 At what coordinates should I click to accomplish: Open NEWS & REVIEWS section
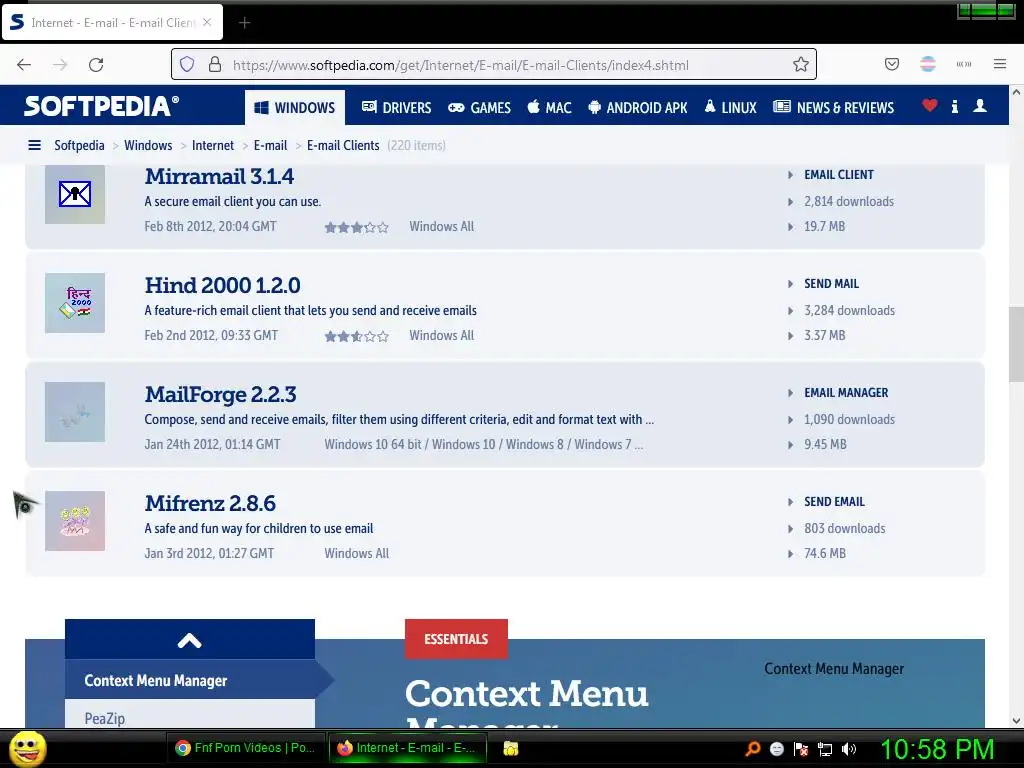pos(833,107)
